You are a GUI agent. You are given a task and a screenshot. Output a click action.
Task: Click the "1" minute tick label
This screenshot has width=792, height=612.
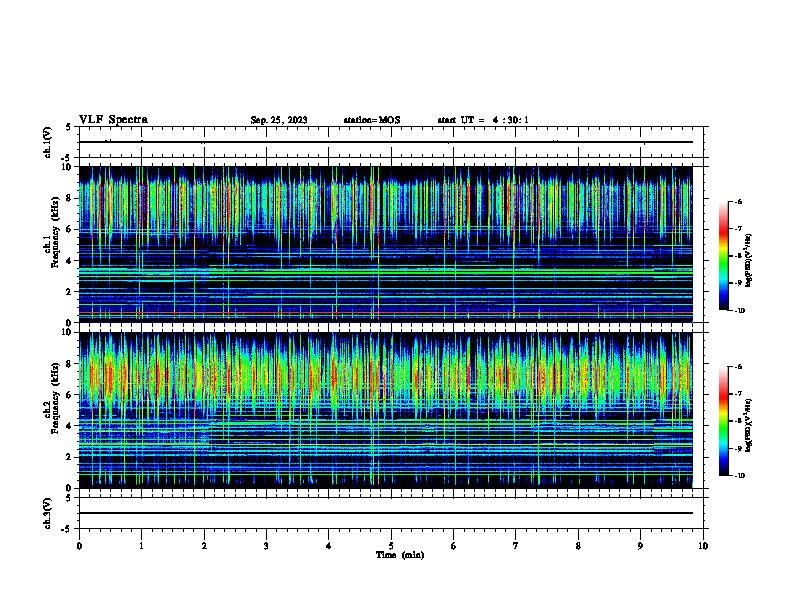141,546
